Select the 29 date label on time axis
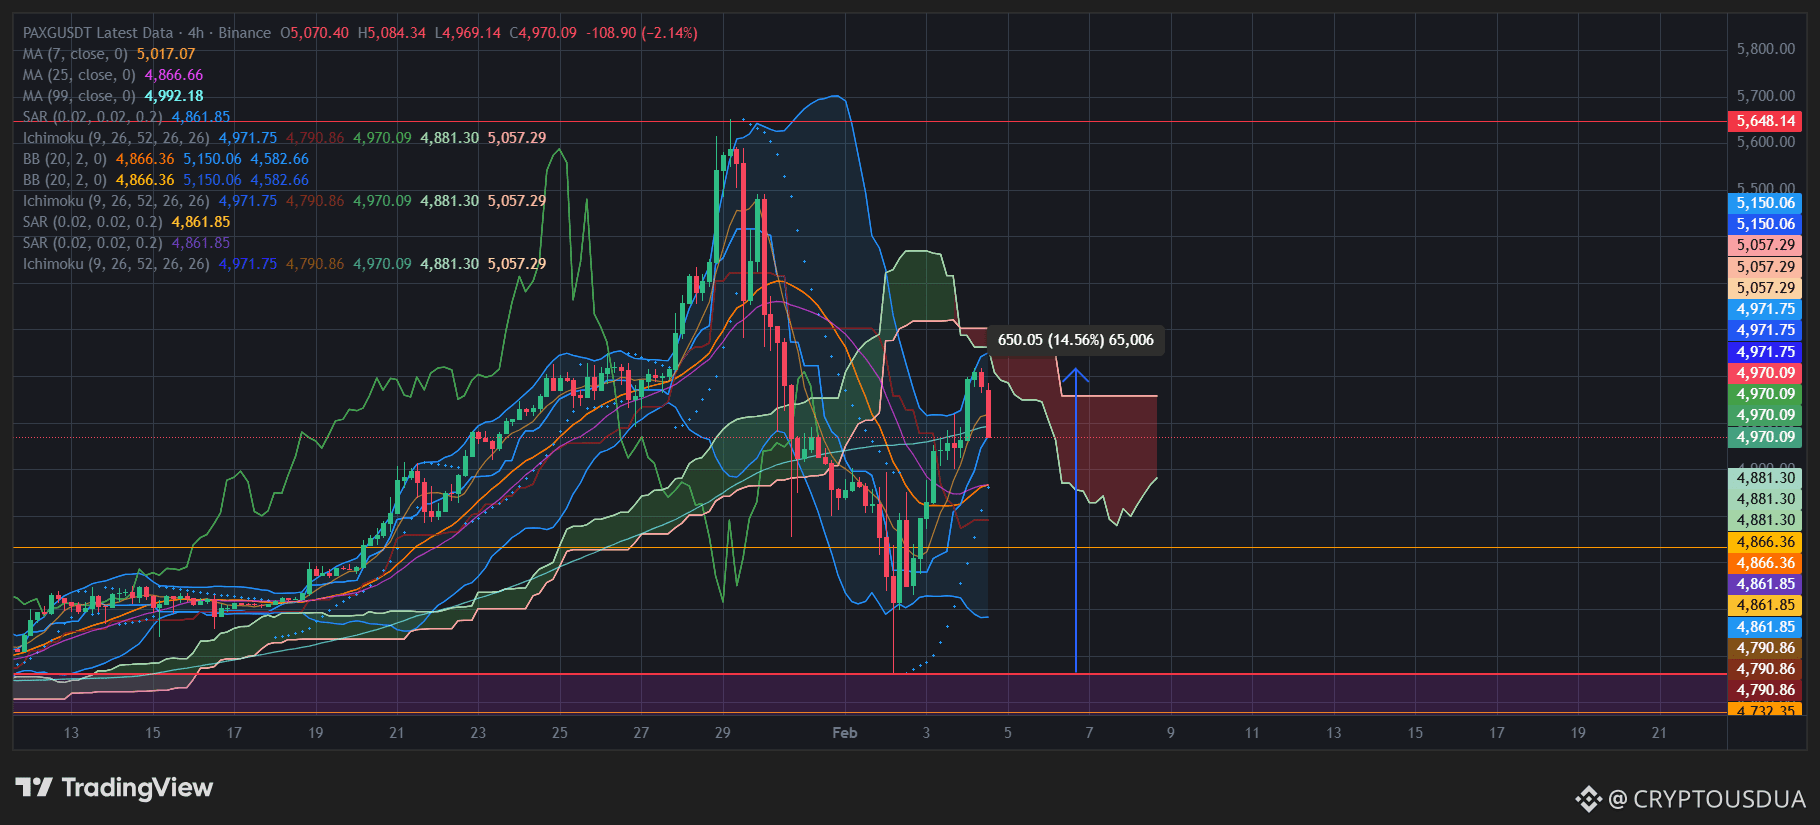 point(722,733)
